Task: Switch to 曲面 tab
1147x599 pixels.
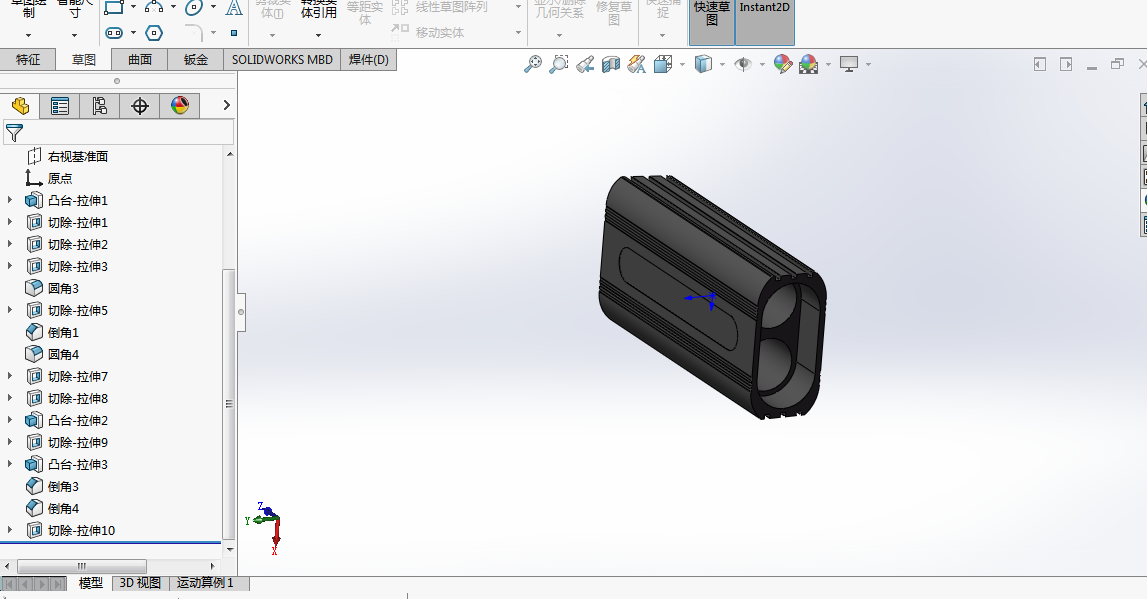Action: coord(140,59)
